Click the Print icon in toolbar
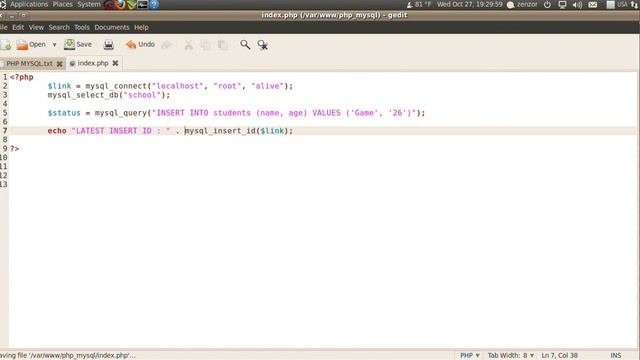Viewport: 640px width, 360px height. 109,44
